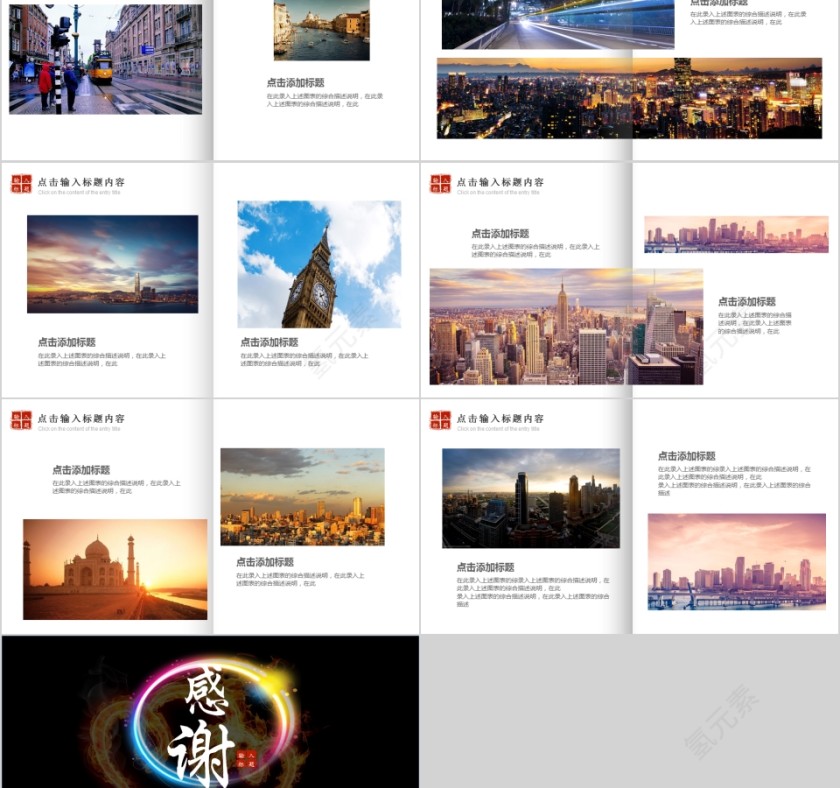Viewport: 840px width, 788px height.
Task: Click the 点击添加标题 heading under Big Ben photo
Action: 269,342
